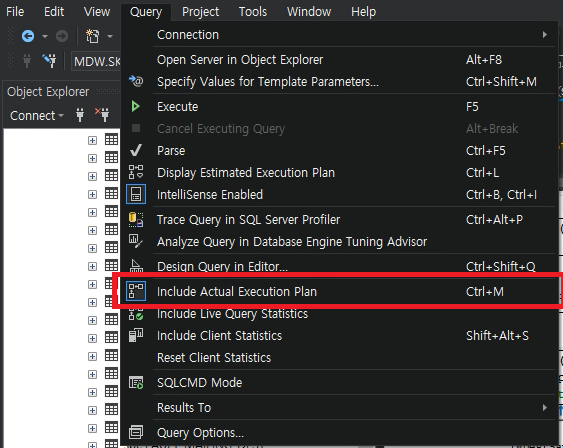Click the Connect plug icon in toolbar
The width and height of the screenshot is (563, 448).
pyautogui.click(x=27, y=61)
